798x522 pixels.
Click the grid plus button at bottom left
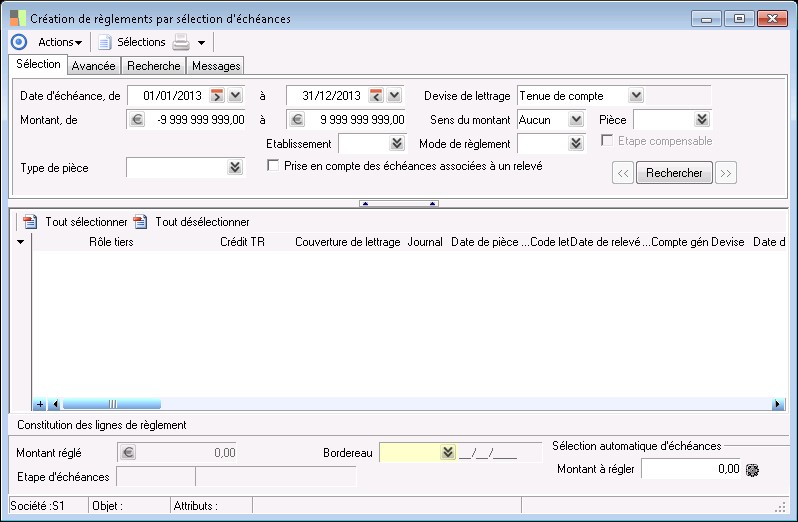click(x=40, y=404)
